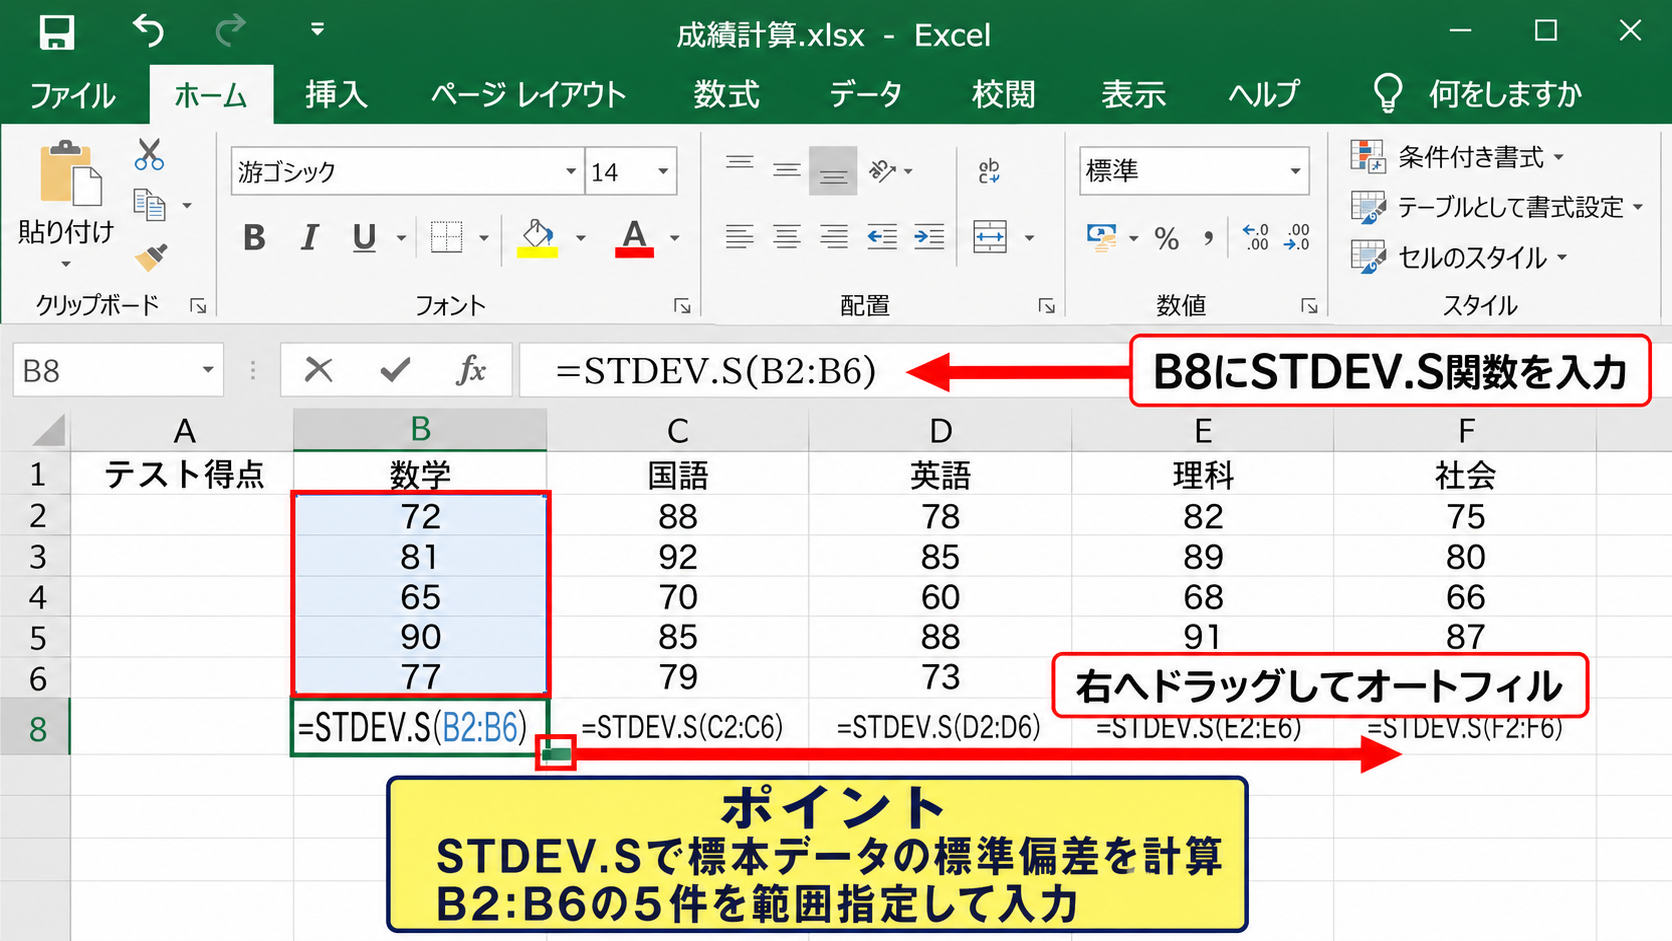1672x941 pixels.
Task: Click the Redo arrow icon
Action: tap(231, 31)
